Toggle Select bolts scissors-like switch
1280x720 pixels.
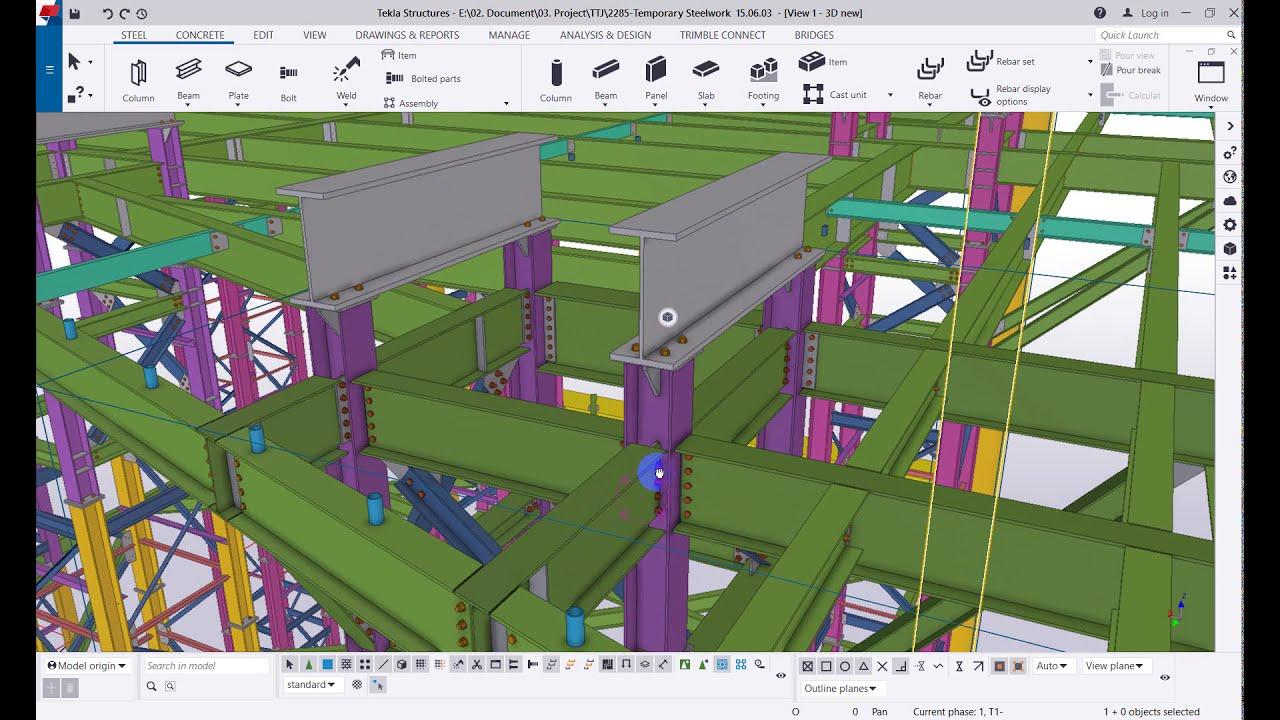[477, 665]
